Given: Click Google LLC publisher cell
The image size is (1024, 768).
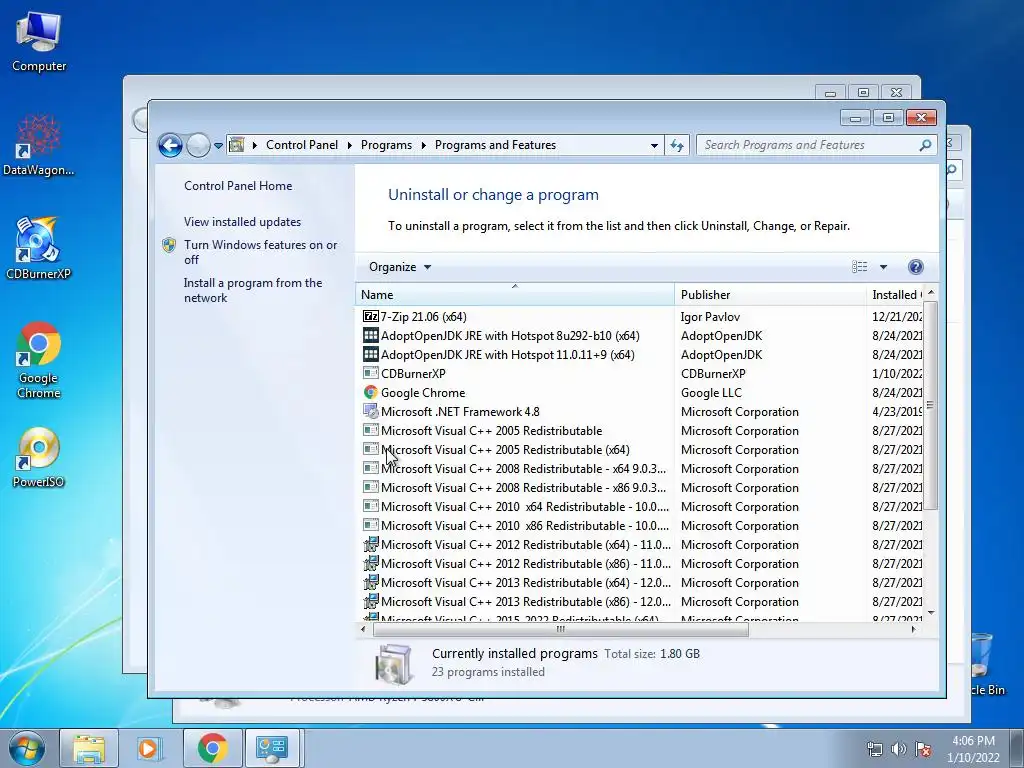Looking at the screenshot, I should tap(711, 392).
